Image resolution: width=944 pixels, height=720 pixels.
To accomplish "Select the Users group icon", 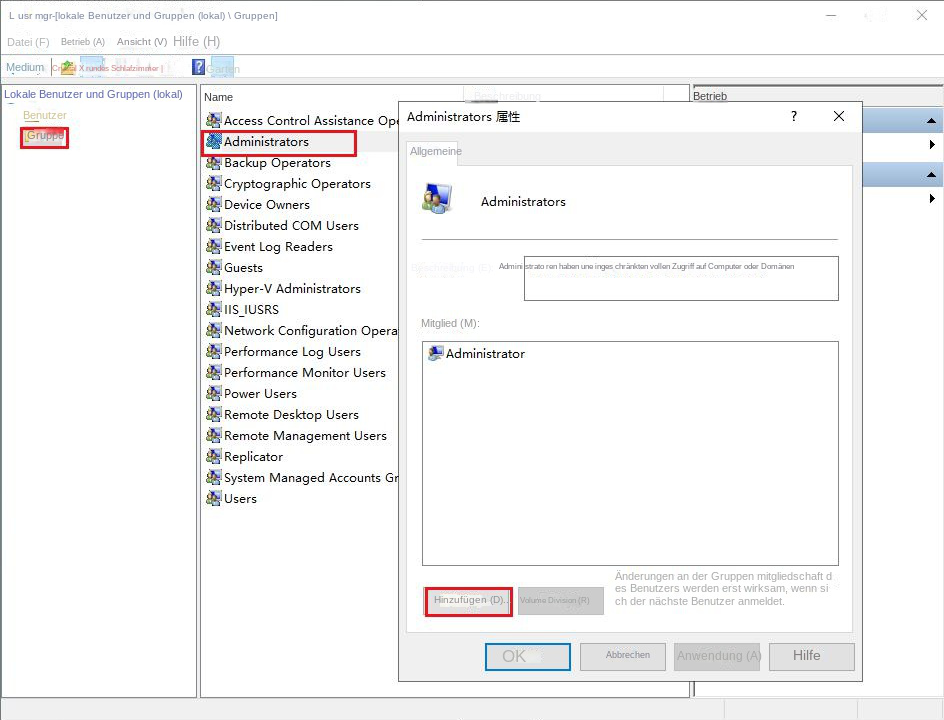I will click(x=214, y=498).
